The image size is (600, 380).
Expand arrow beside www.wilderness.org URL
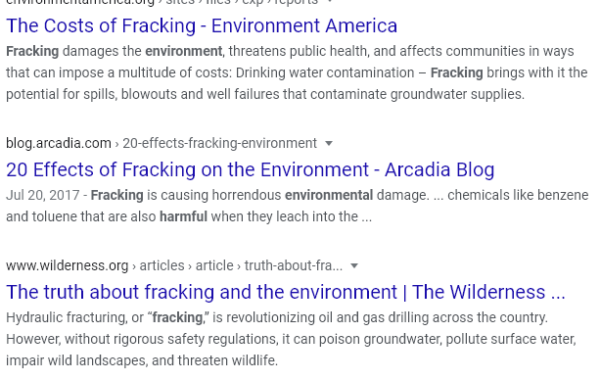(x=354, y=266)
